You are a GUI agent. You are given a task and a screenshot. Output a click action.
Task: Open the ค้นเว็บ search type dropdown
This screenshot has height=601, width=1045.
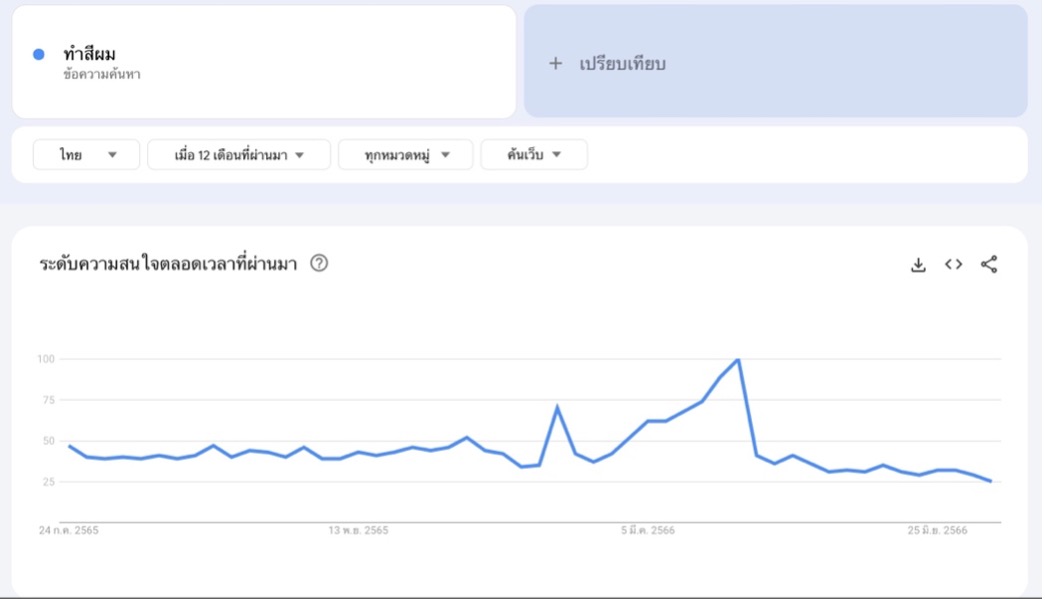click(534, 155)
